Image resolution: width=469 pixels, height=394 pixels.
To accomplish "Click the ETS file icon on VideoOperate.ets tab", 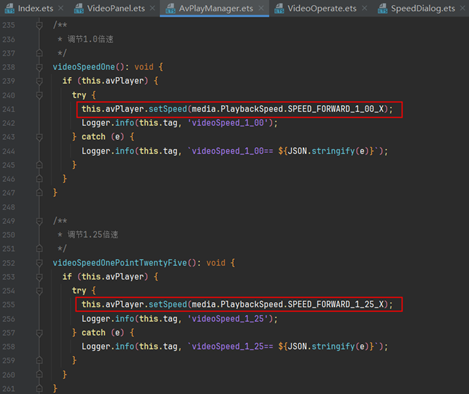I will coord(279,8).
